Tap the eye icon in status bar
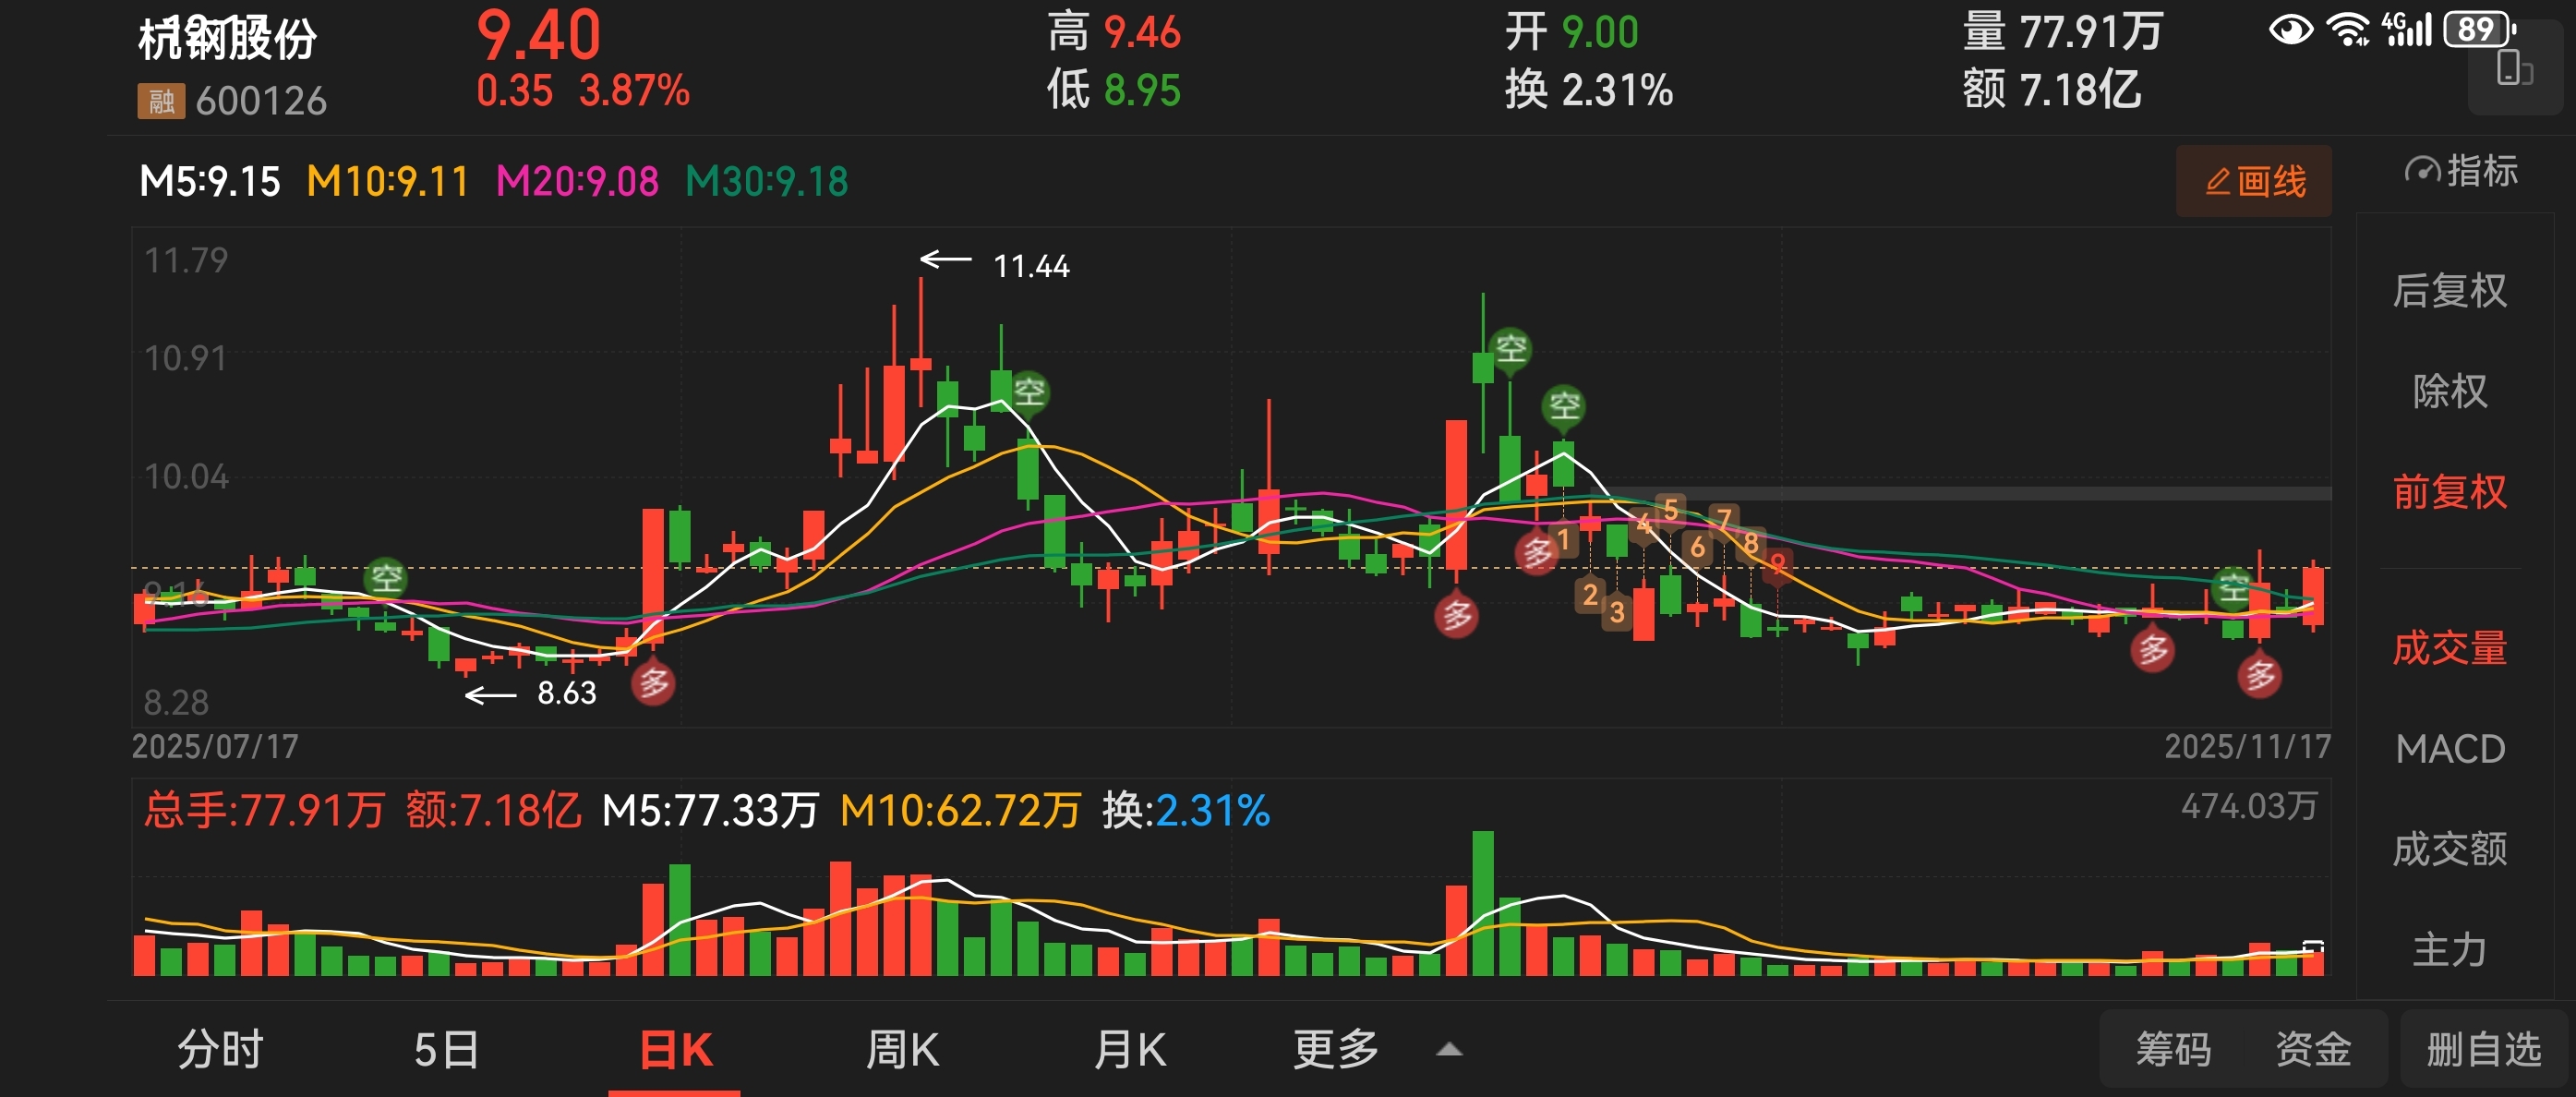The image size is (2576, 1097). [x=2290, y=29]
